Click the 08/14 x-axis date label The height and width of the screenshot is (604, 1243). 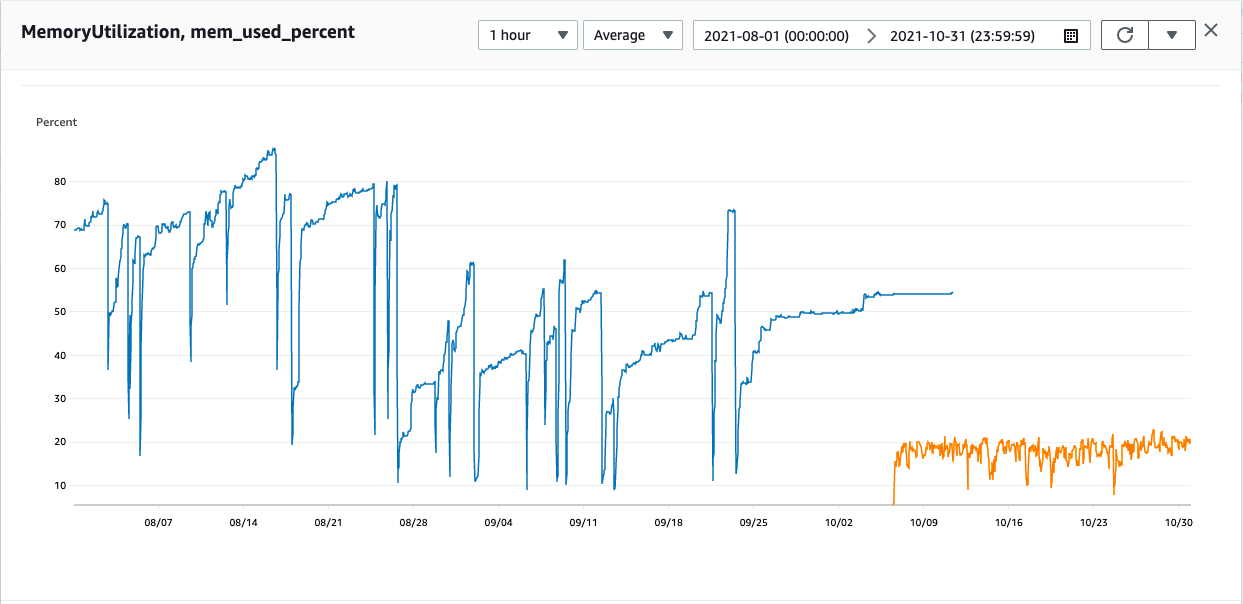point(243,523)
